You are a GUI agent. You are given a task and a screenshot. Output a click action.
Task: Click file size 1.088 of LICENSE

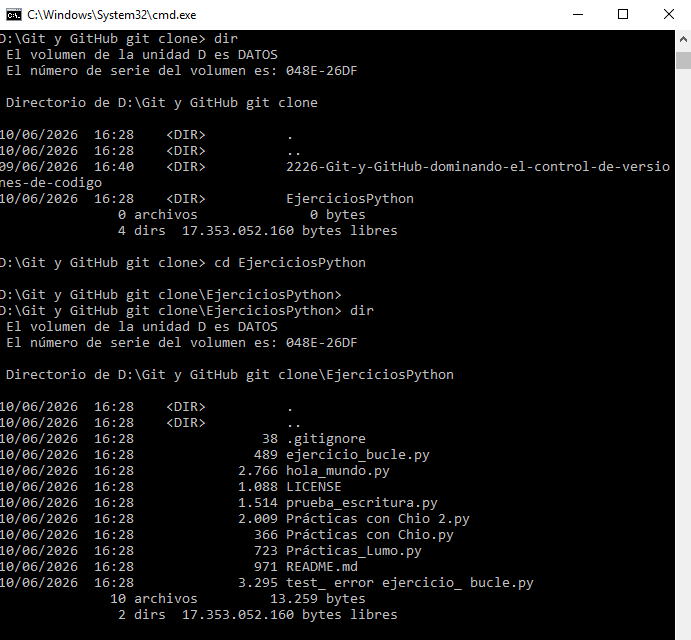tap(258, 487)
